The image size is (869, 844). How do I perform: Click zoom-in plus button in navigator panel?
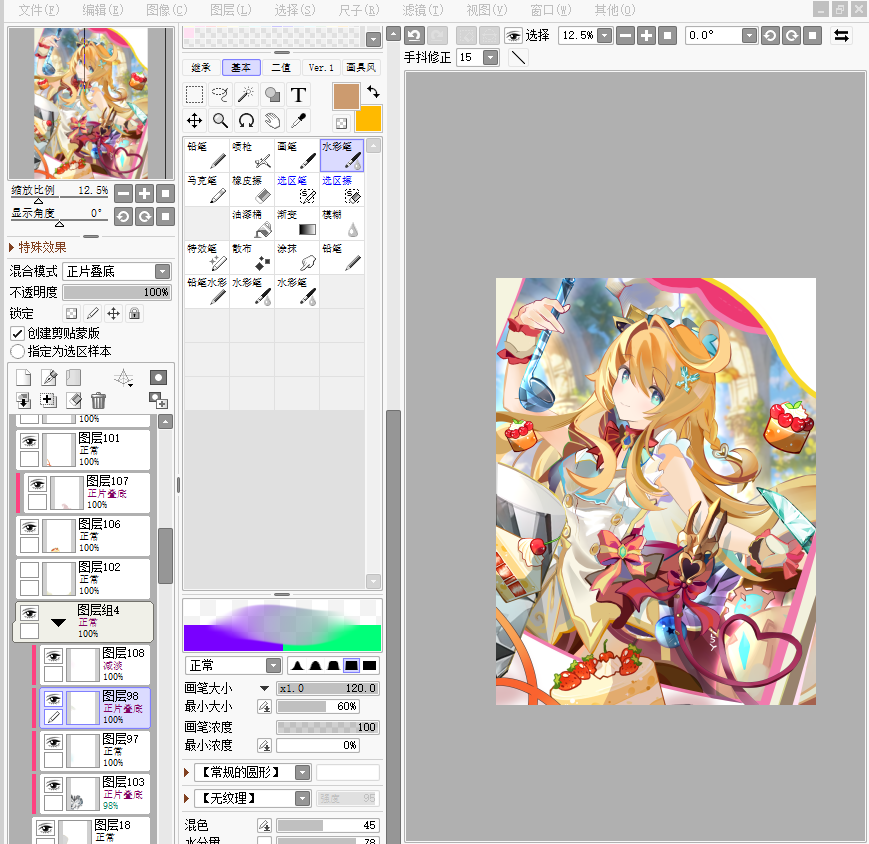point(144,193)
